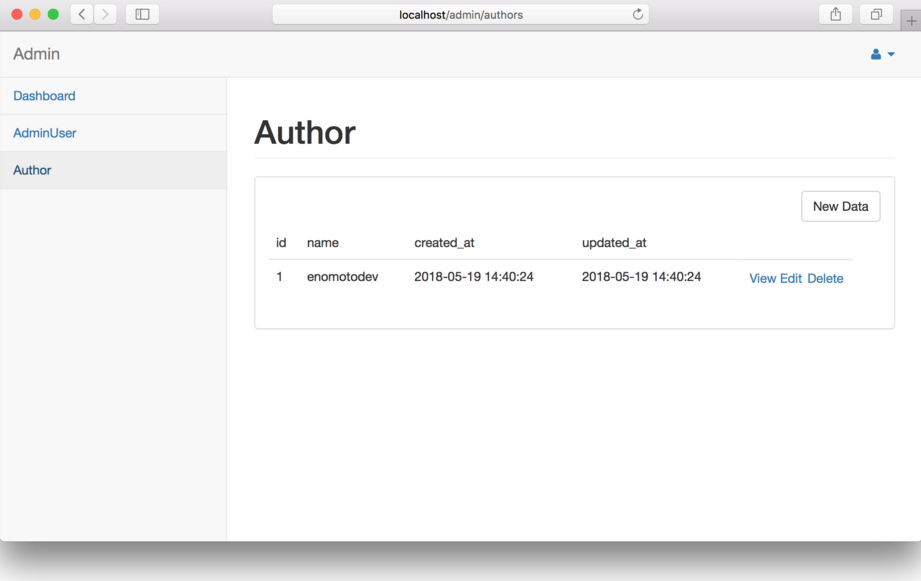Click the enomotodev name cell
This screenshot has width=921, height=581.
pos(342,276)
